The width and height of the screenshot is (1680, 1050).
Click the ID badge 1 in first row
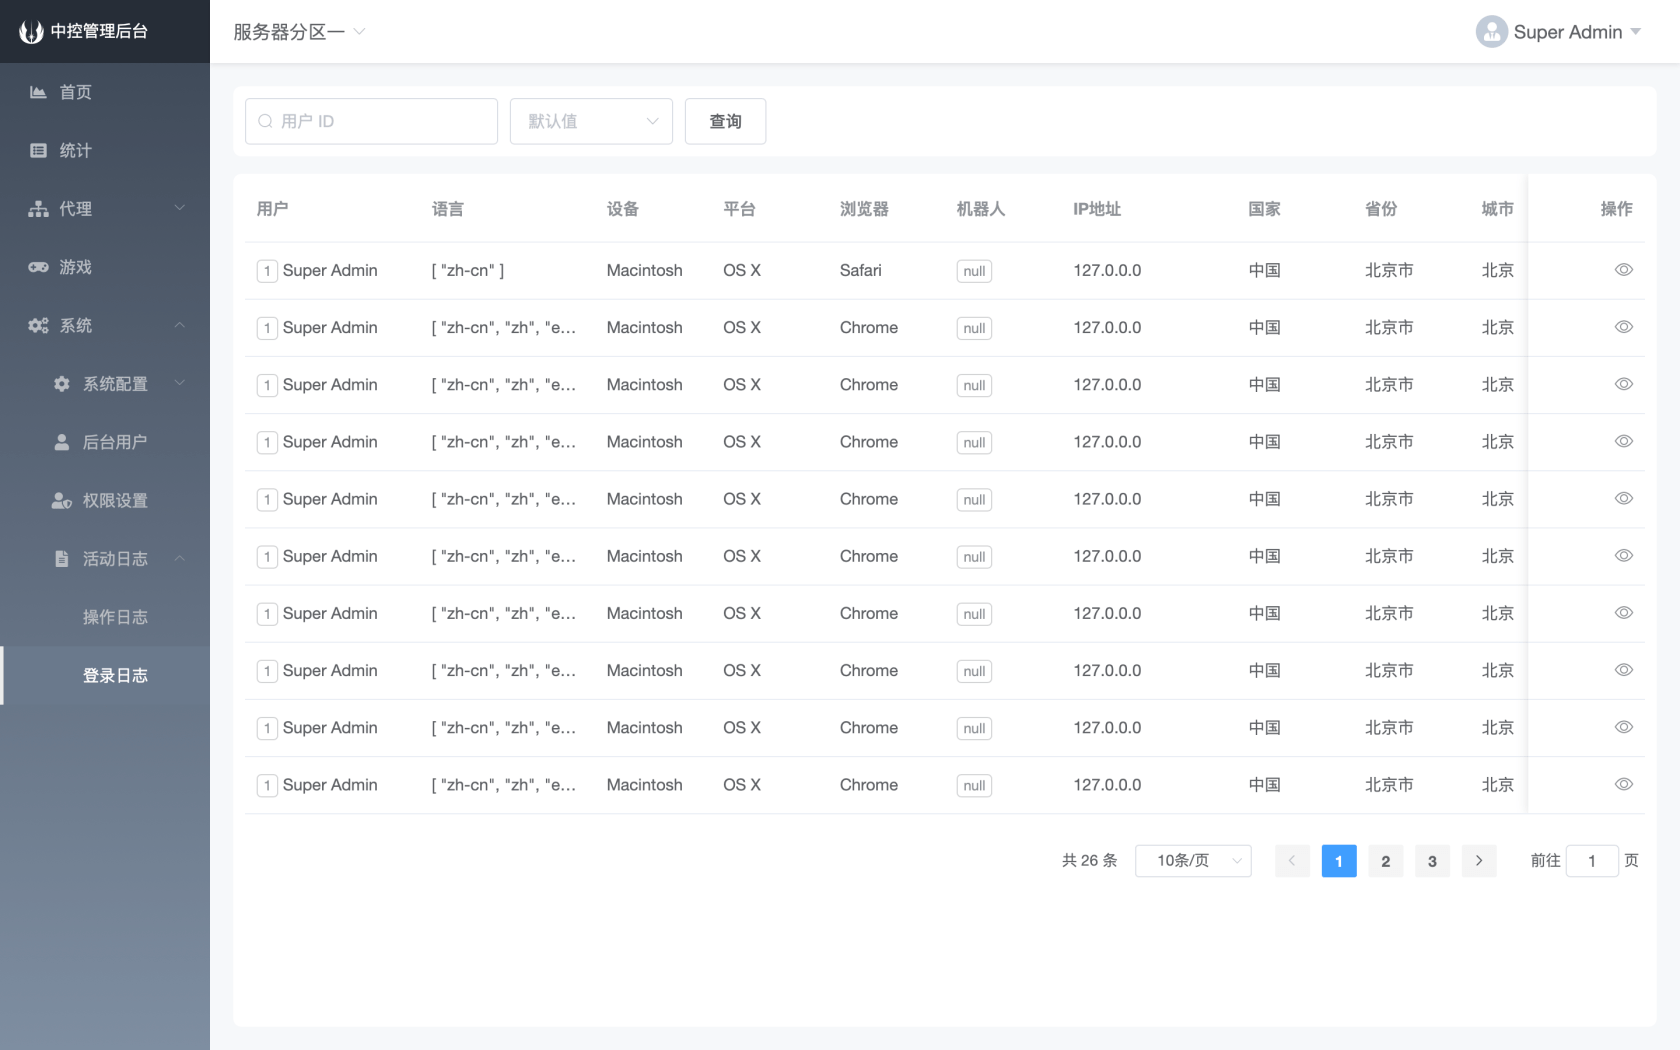pyautogui.click(x=267, y=271)
